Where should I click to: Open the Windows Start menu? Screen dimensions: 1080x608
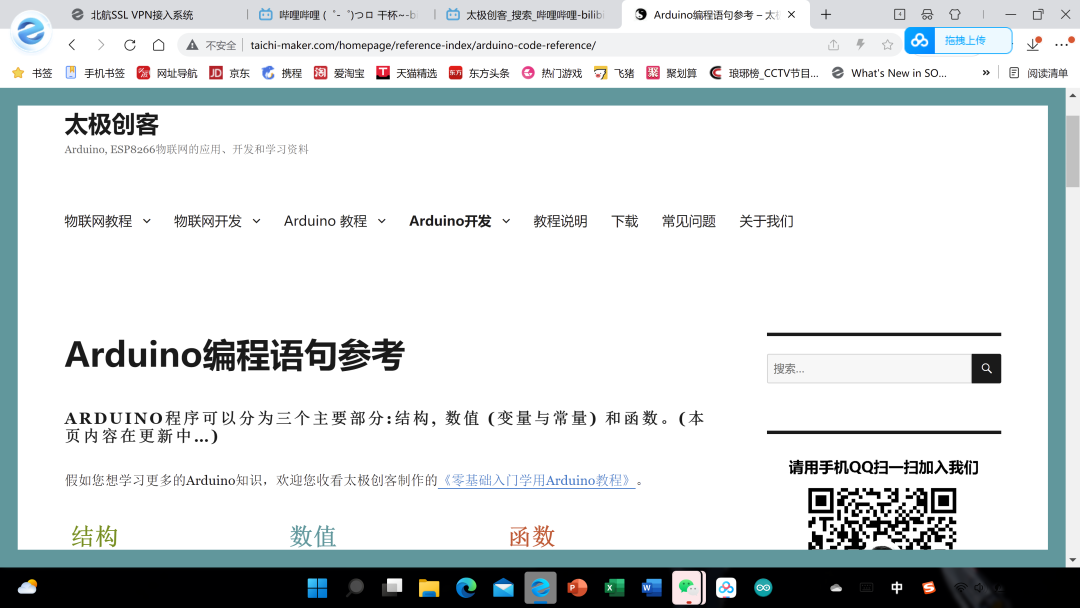pos(318,587)
